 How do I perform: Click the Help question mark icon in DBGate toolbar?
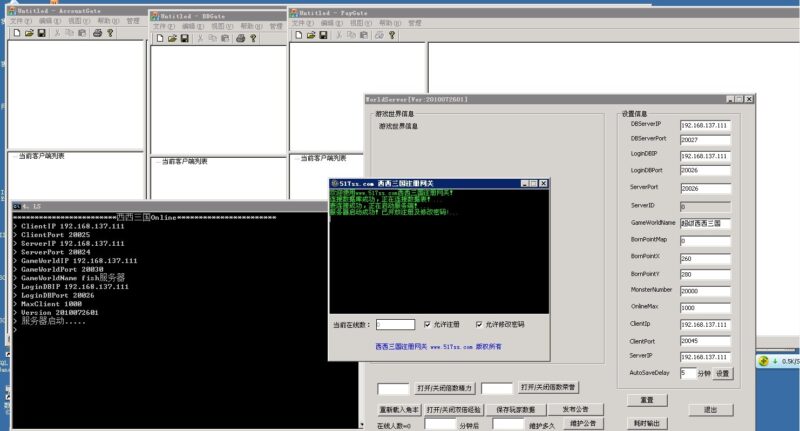pos(254,39)
